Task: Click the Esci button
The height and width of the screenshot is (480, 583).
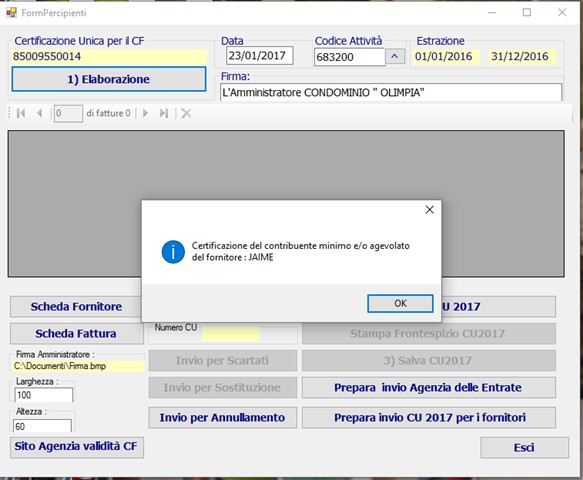Action: pyautogui.click(x=524, y=447)
